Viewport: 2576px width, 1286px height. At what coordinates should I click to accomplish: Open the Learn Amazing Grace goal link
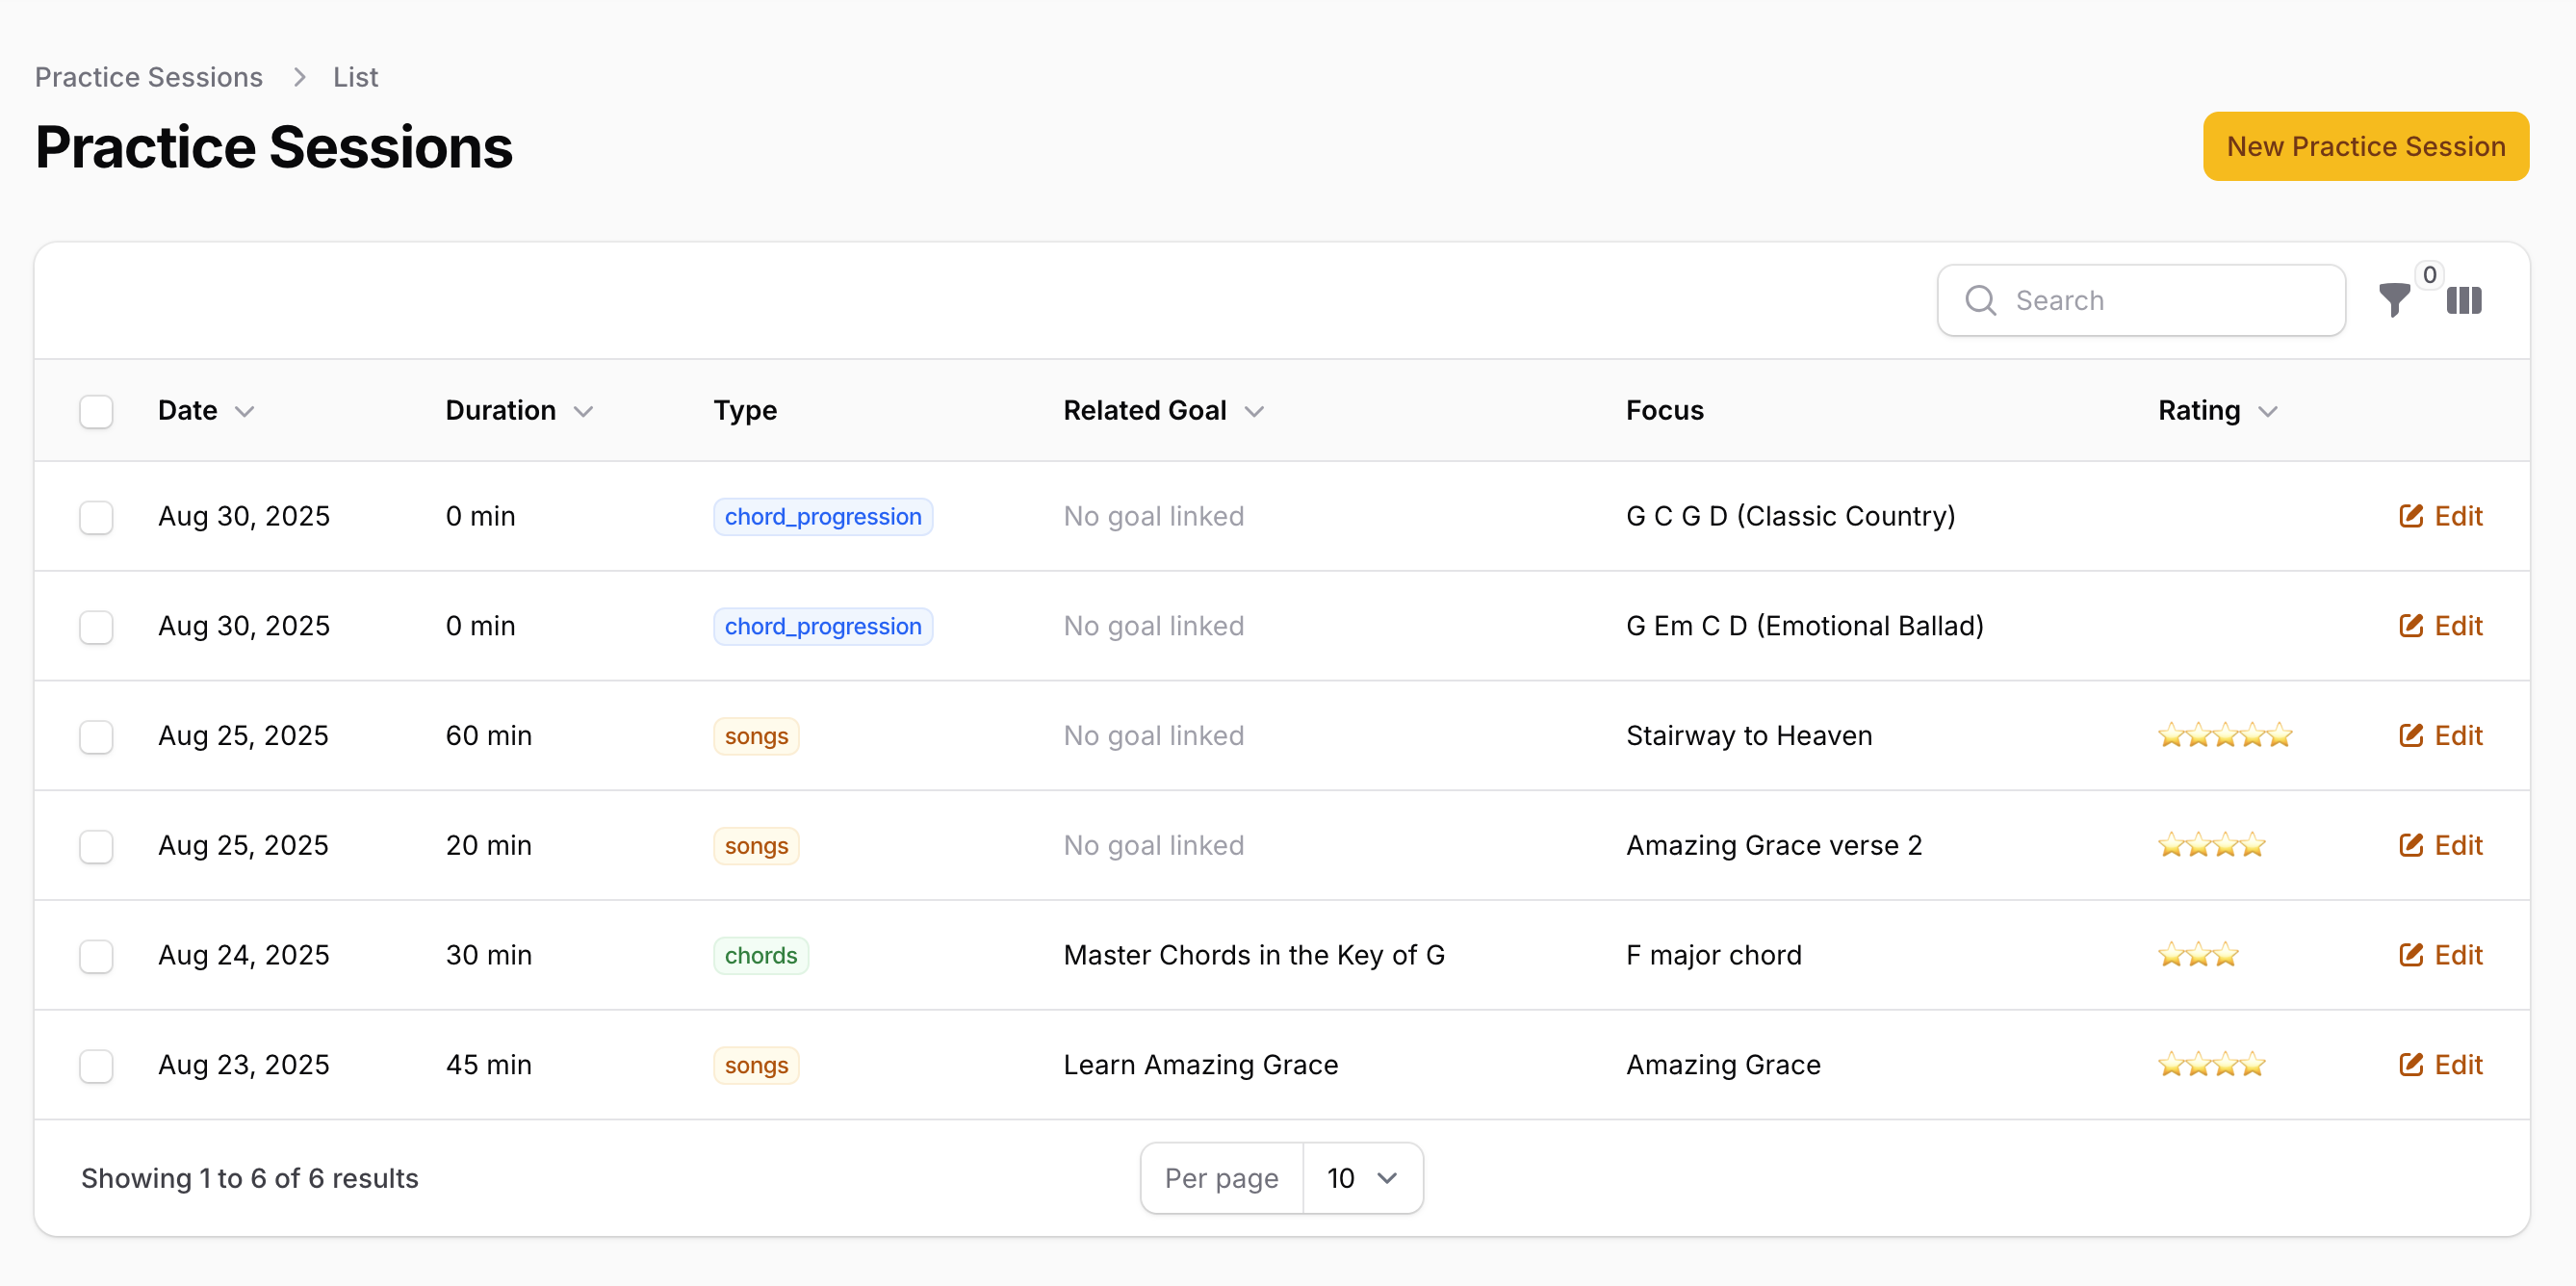(x=1200, y=1065)
